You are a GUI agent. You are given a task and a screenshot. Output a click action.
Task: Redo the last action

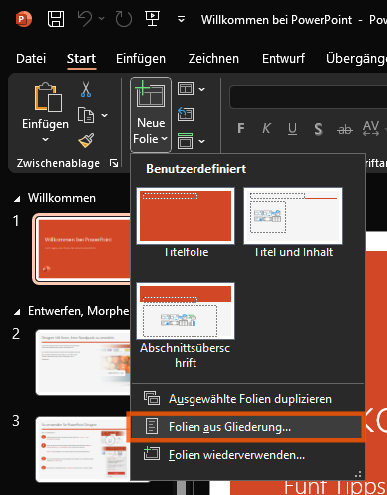tap(124, 19)
